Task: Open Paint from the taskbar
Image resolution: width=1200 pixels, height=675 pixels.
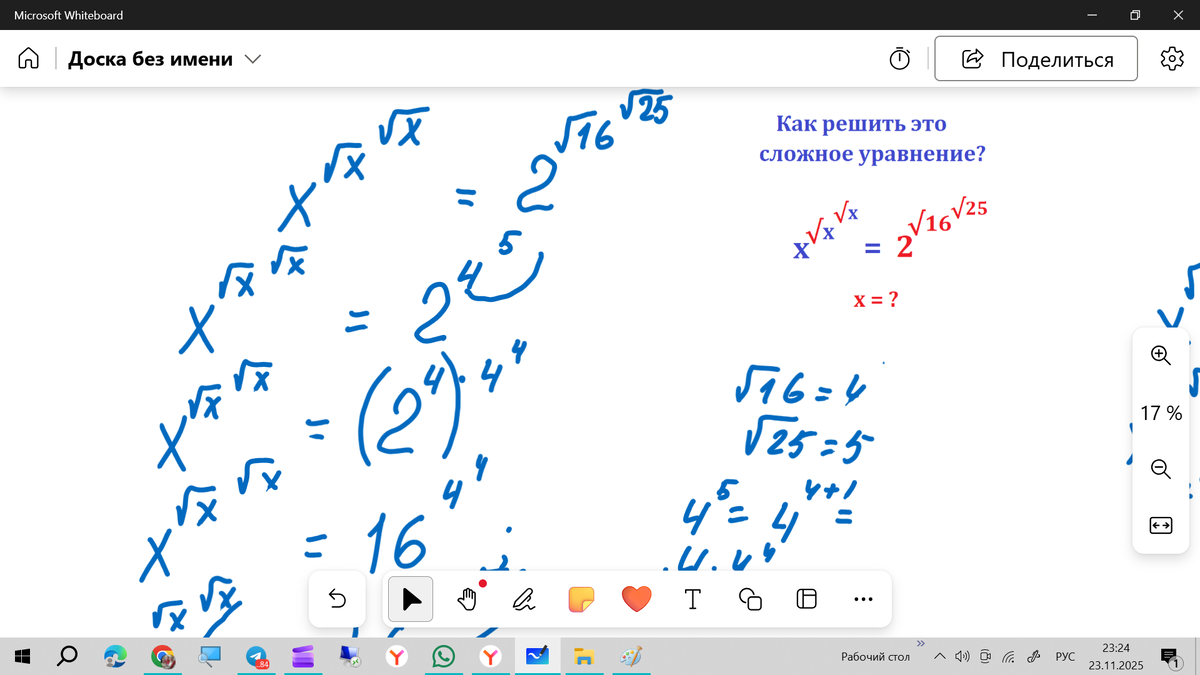Action: pos(632,656)
